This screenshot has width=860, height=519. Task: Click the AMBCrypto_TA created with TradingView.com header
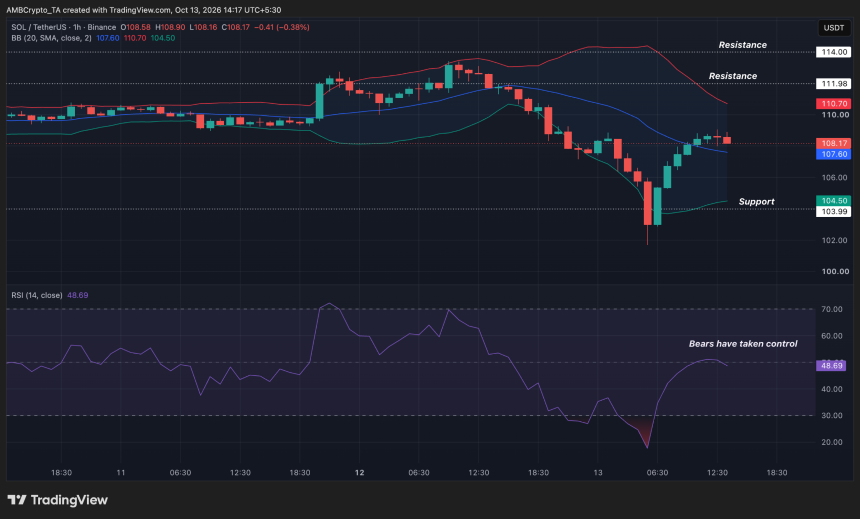point(144,10)
